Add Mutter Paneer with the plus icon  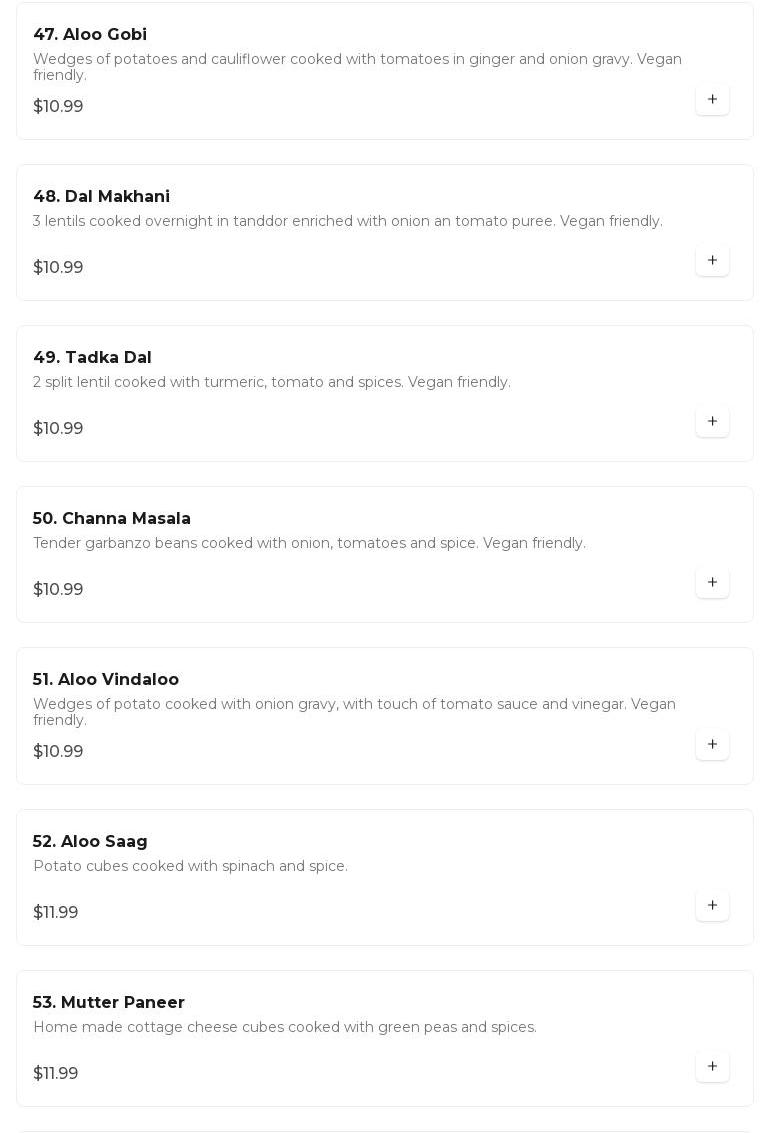pyautogui.click(x=712, y=1067)
